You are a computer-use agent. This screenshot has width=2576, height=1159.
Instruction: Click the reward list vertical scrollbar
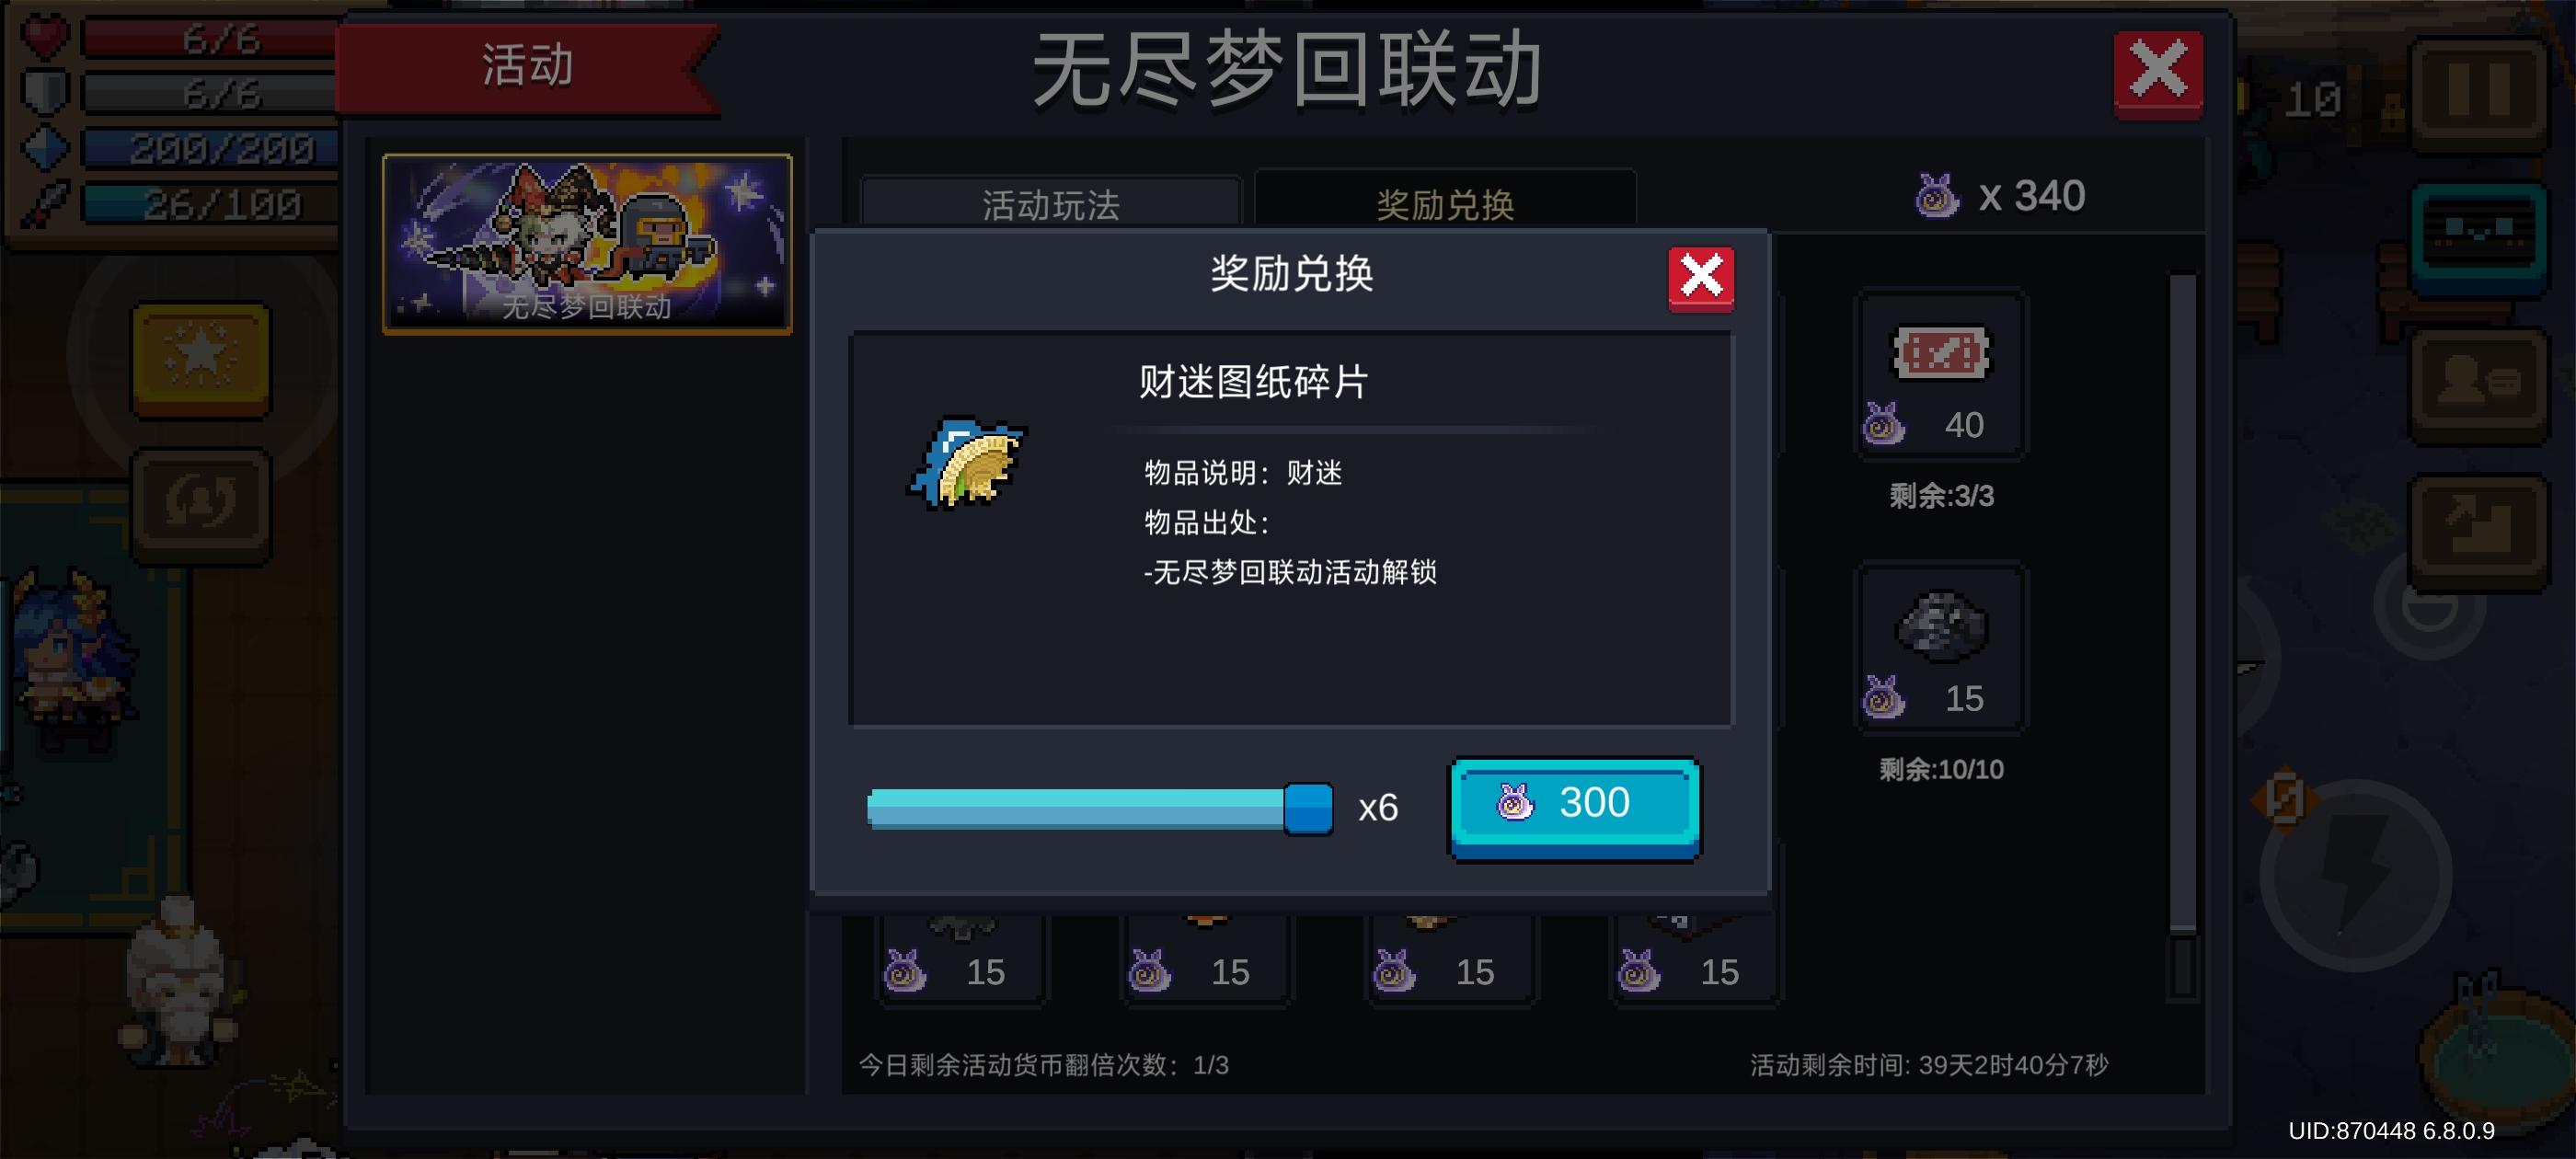2182,636
